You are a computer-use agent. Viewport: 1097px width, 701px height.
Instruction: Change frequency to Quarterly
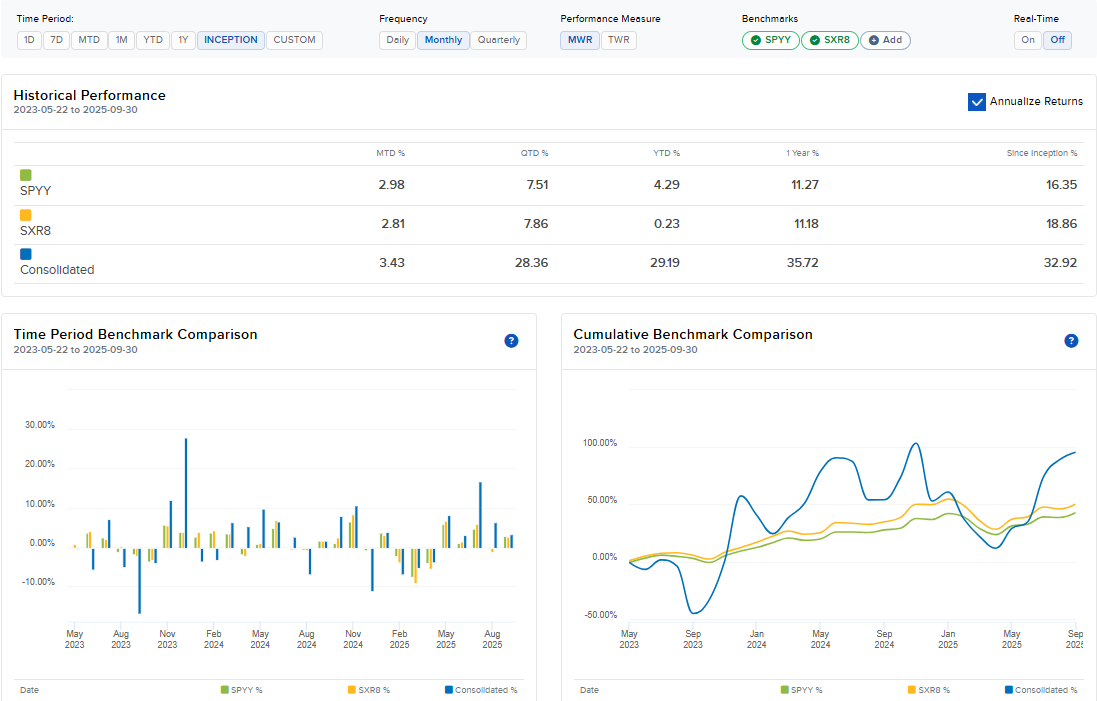click(498, 40)
